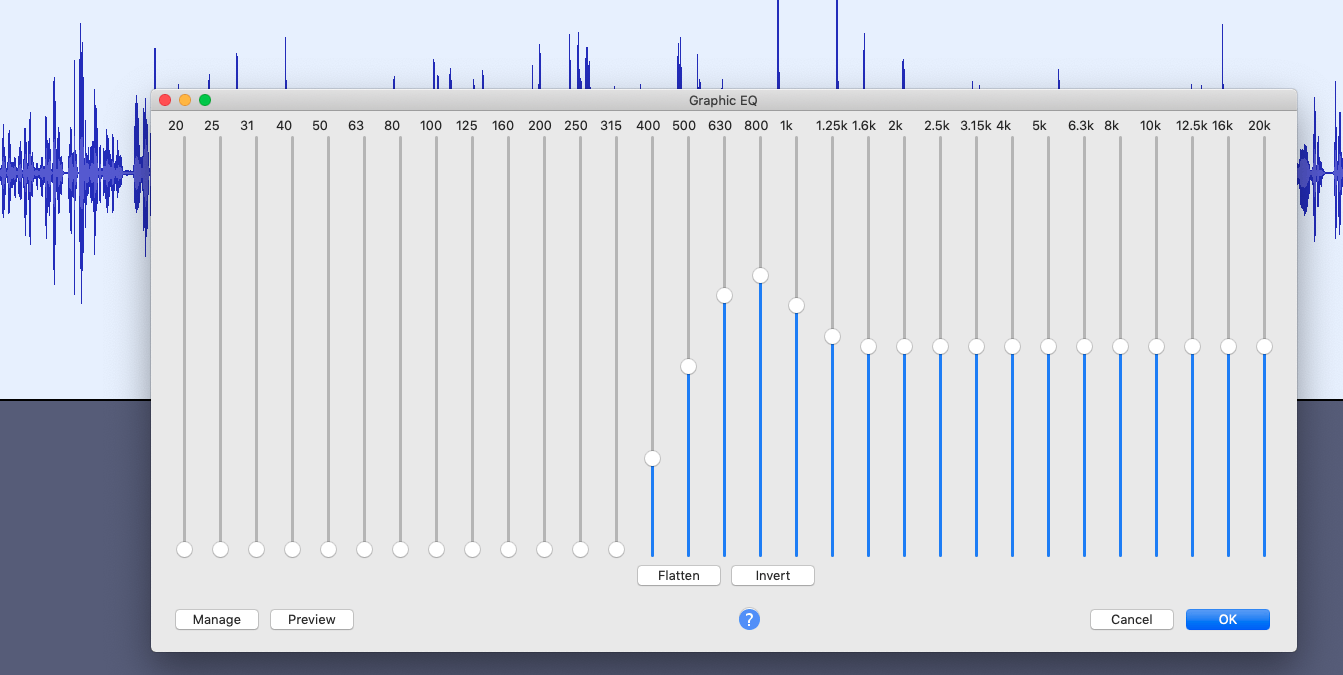Click the 125 Hz slider handle
Image resolution: width=1343 pixels, height=675 pixels.
pyautogui.click(x=472, y=549)
